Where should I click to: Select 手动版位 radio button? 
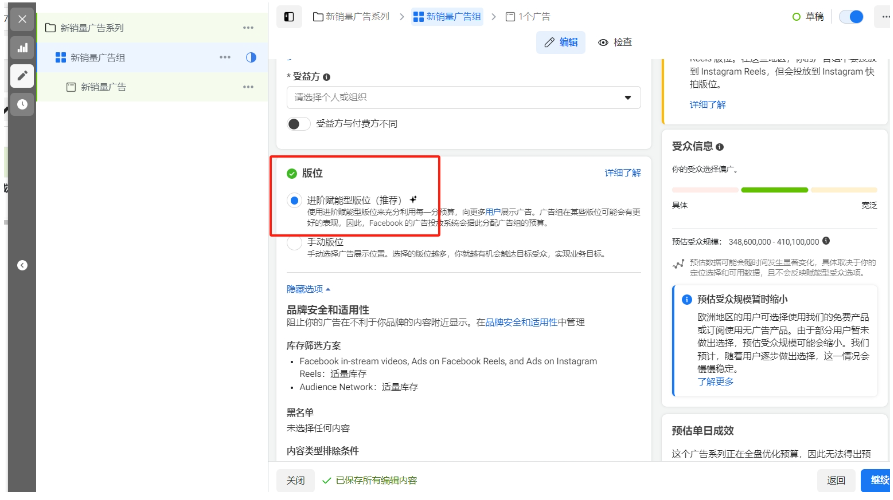tap(294, 243)
